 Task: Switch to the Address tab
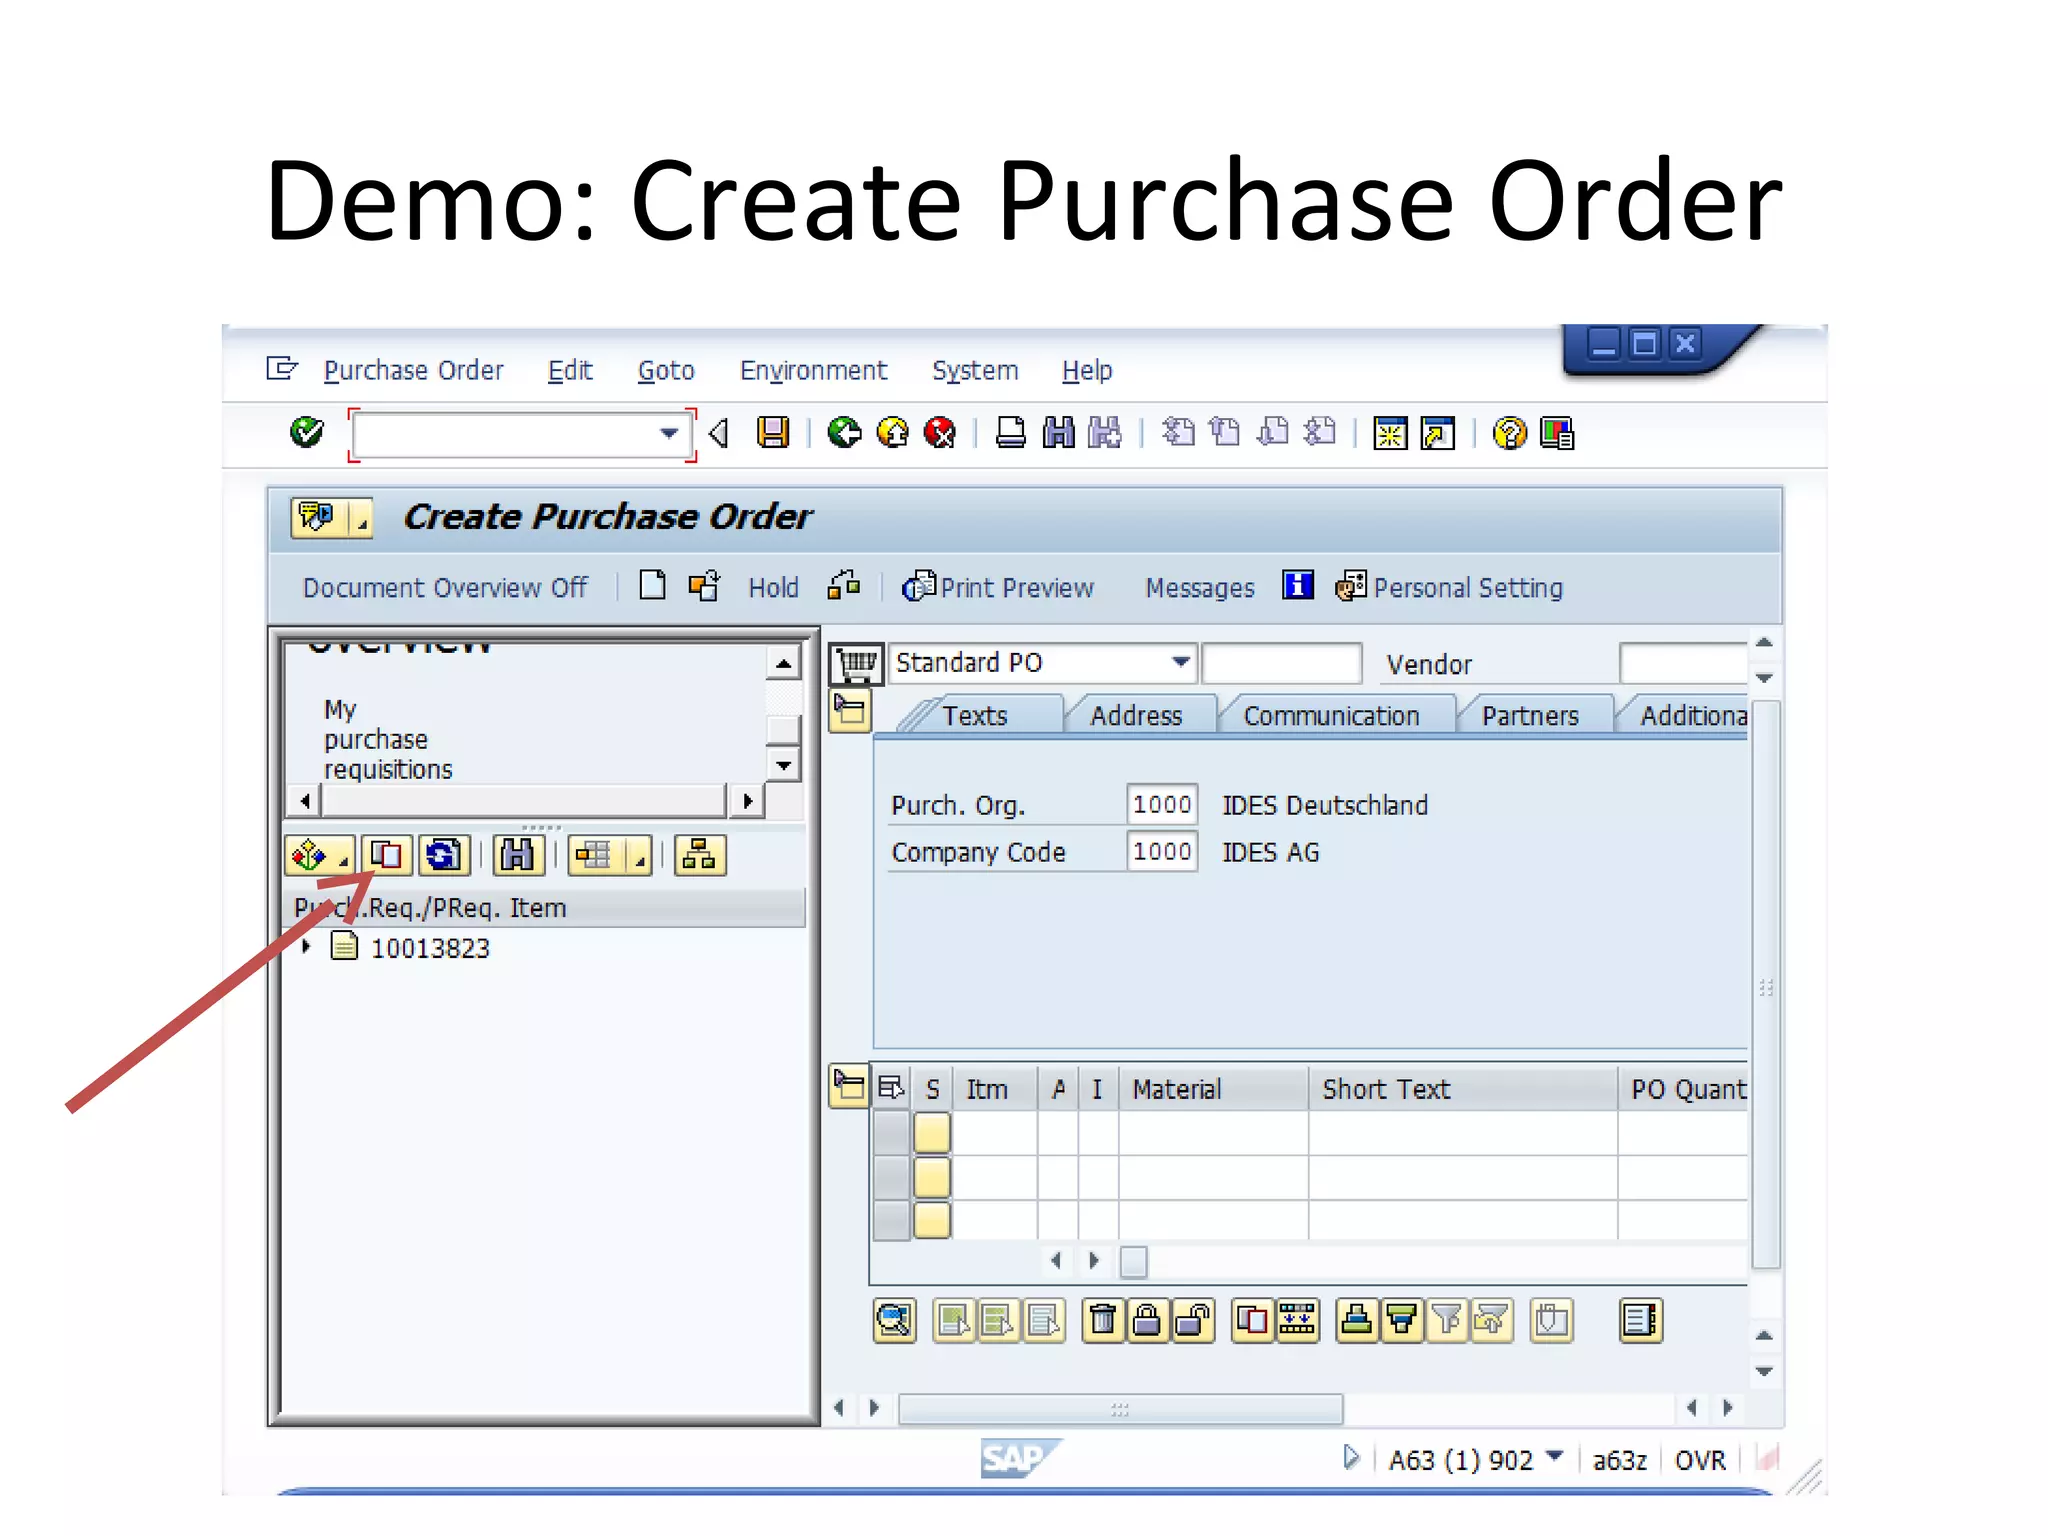(x=1136, y=716)
